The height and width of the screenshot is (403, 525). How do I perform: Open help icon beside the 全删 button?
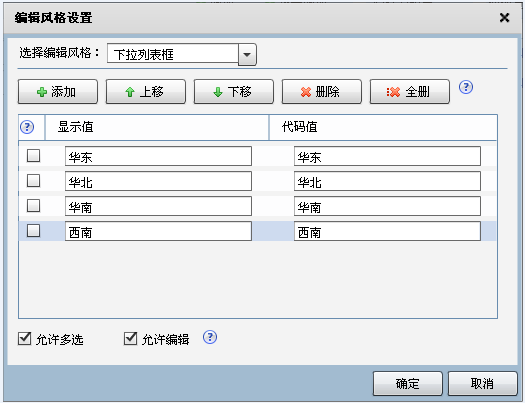coord(466,87)
